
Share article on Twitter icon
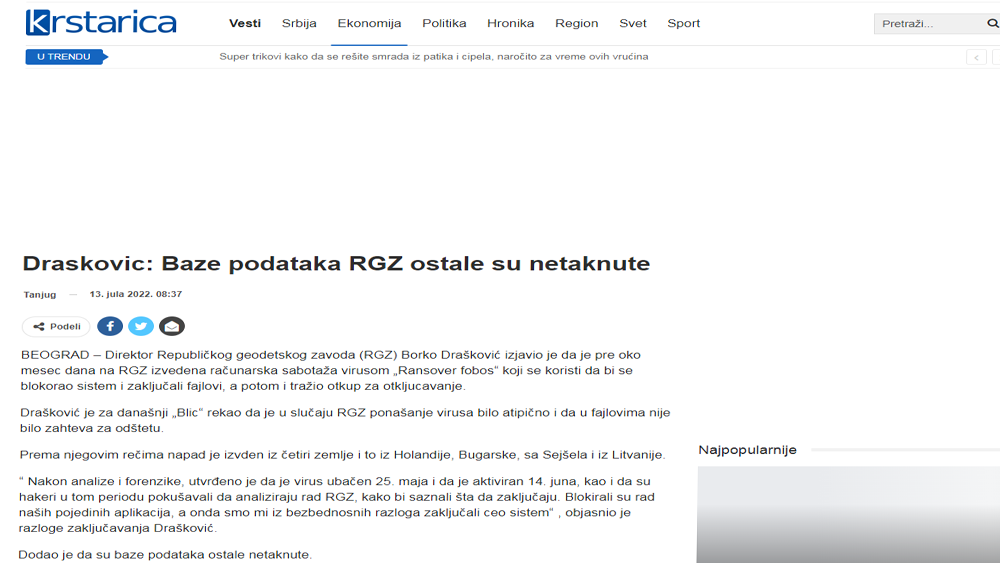141,326
